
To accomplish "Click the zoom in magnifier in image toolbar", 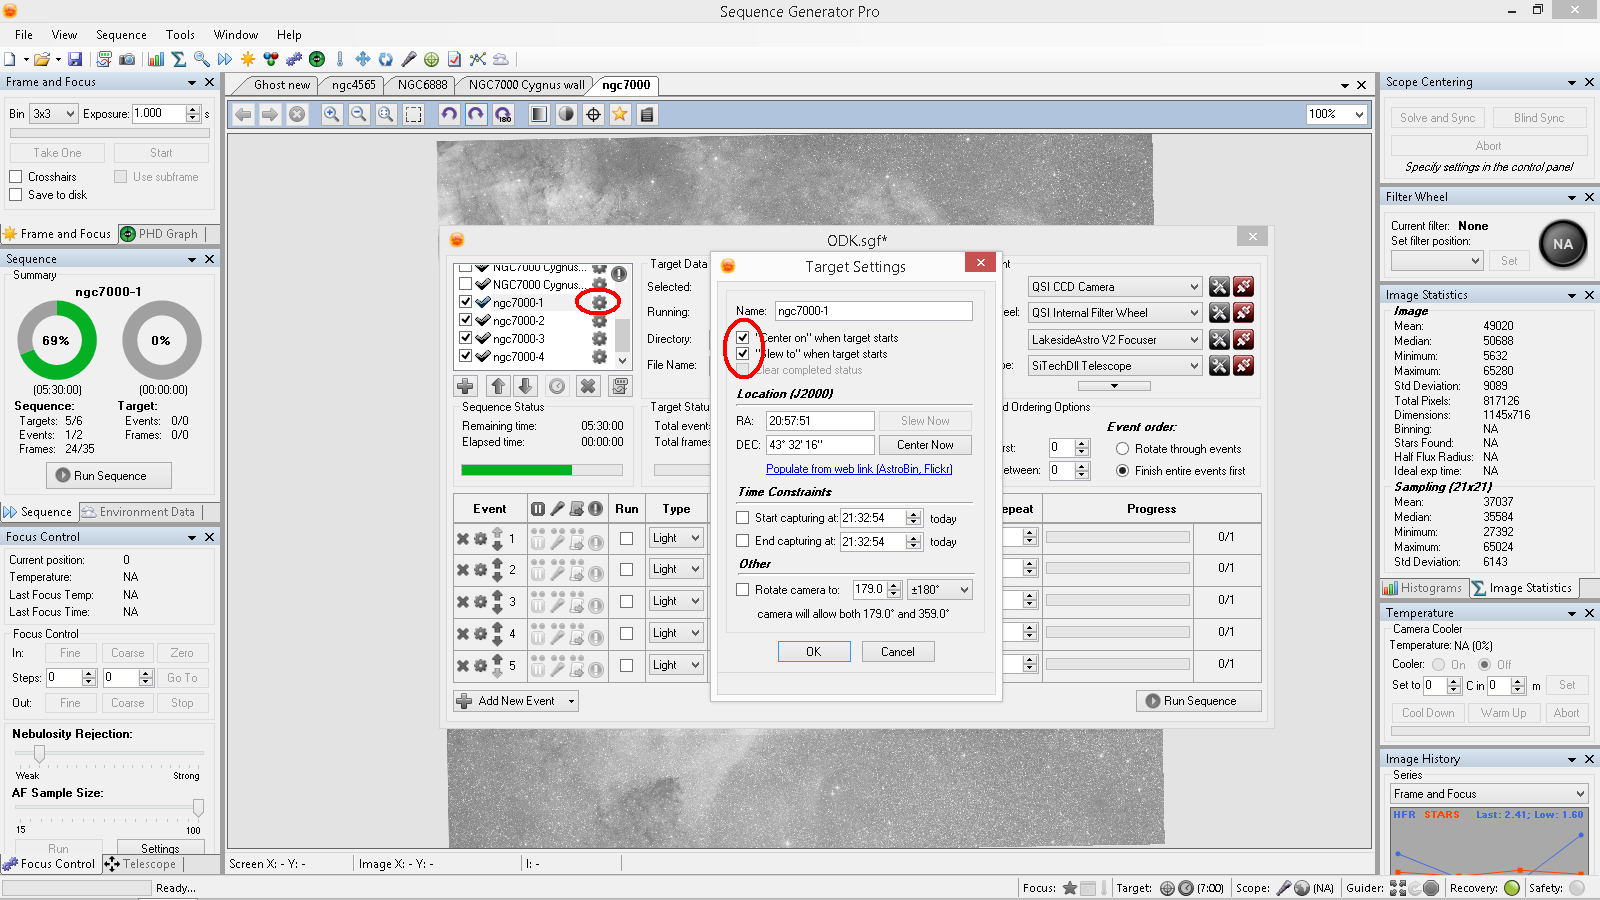I will pos(332,114).
